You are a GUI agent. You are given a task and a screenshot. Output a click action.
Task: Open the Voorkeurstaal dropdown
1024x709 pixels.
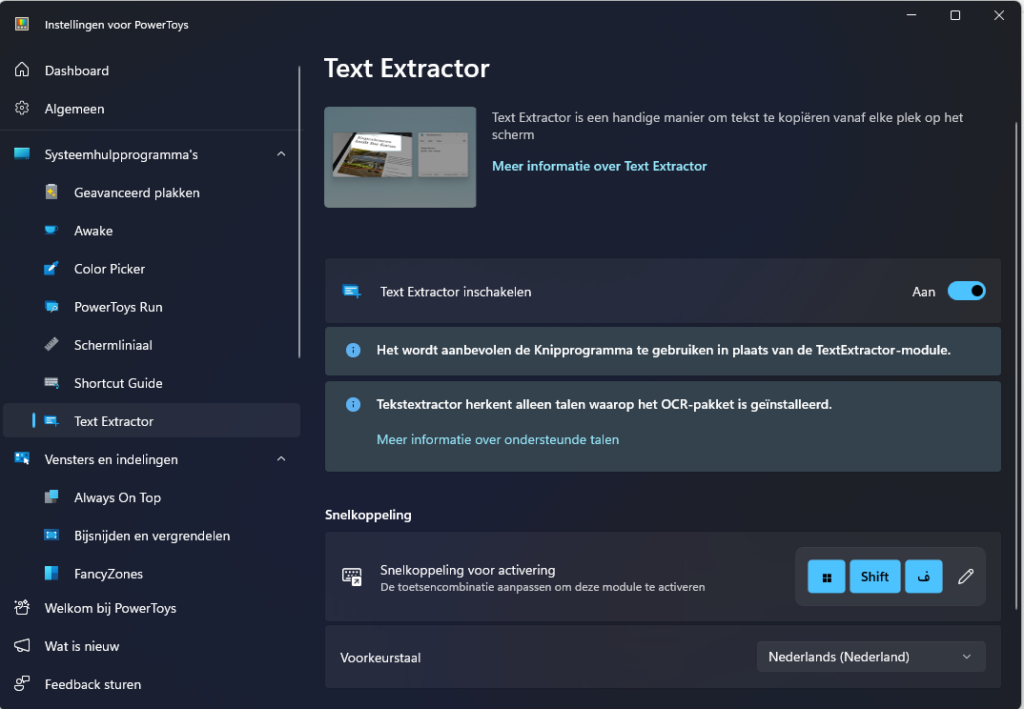[x=871, y=657]
